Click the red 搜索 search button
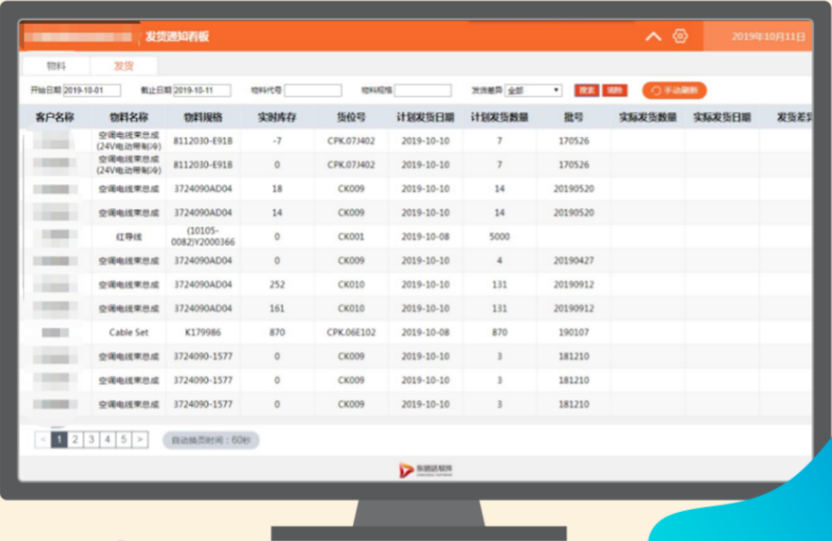 (587, 91)
